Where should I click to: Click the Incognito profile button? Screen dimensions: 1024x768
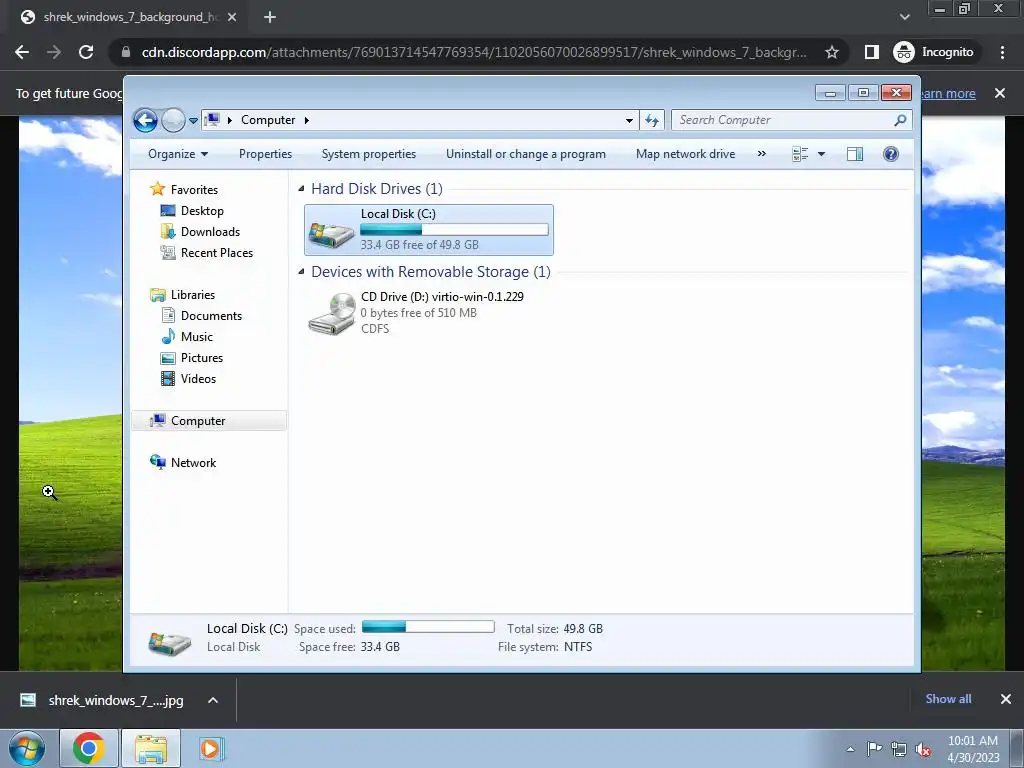click(x=934, y=52)
